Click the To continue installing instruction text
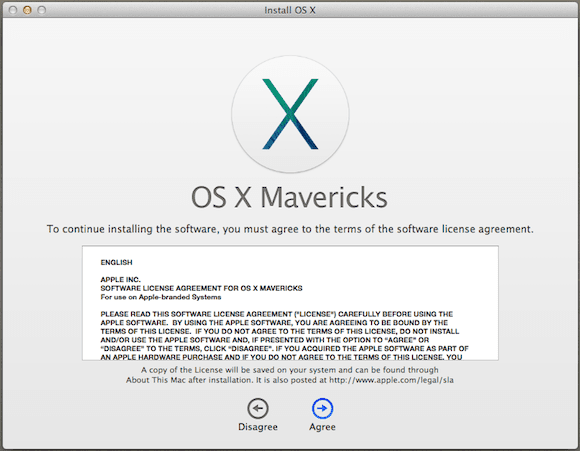The image size is (580, 451). pos(290,229)
